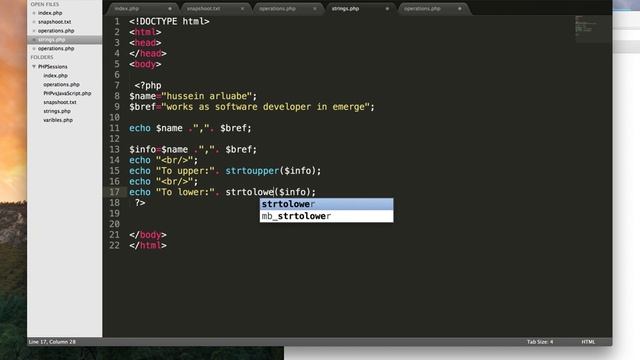Viewport: 640px width, 360px height.
Task: Click the OPEN FILES sidebar heading
Action: [45, 4]
